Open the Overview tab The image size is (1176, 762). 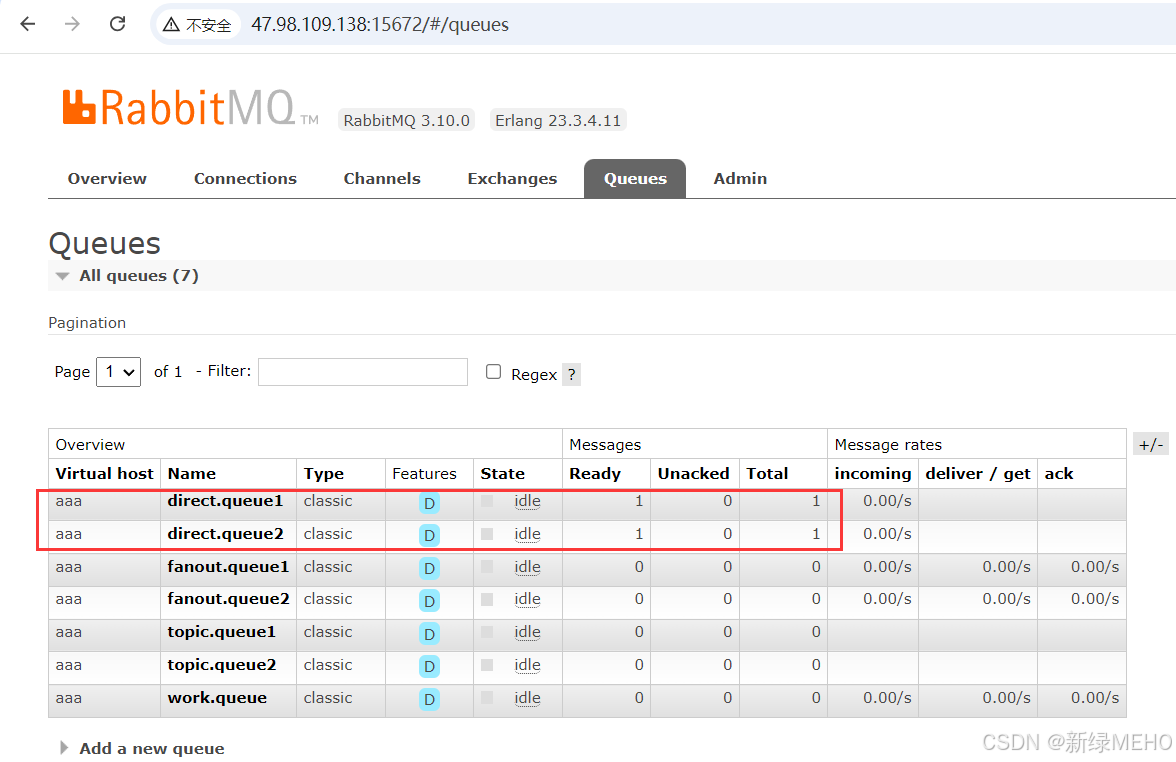point(107,178)
